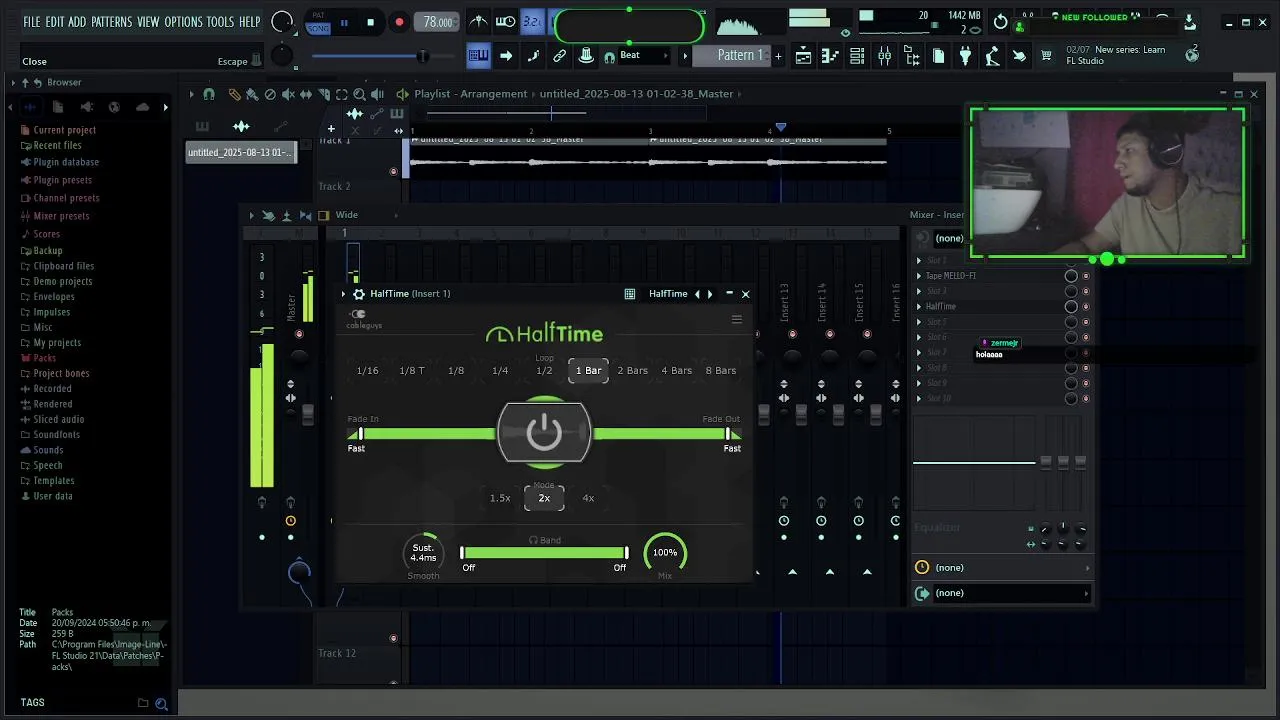Open the plugin picker plug icon
Image resolution: width=1280 pixels, height=720 pixels.
pos(965,56)
